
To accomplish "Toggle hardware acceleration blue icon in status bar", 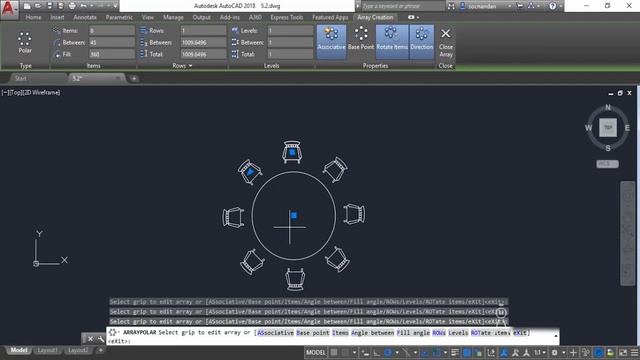I will 598,352.
